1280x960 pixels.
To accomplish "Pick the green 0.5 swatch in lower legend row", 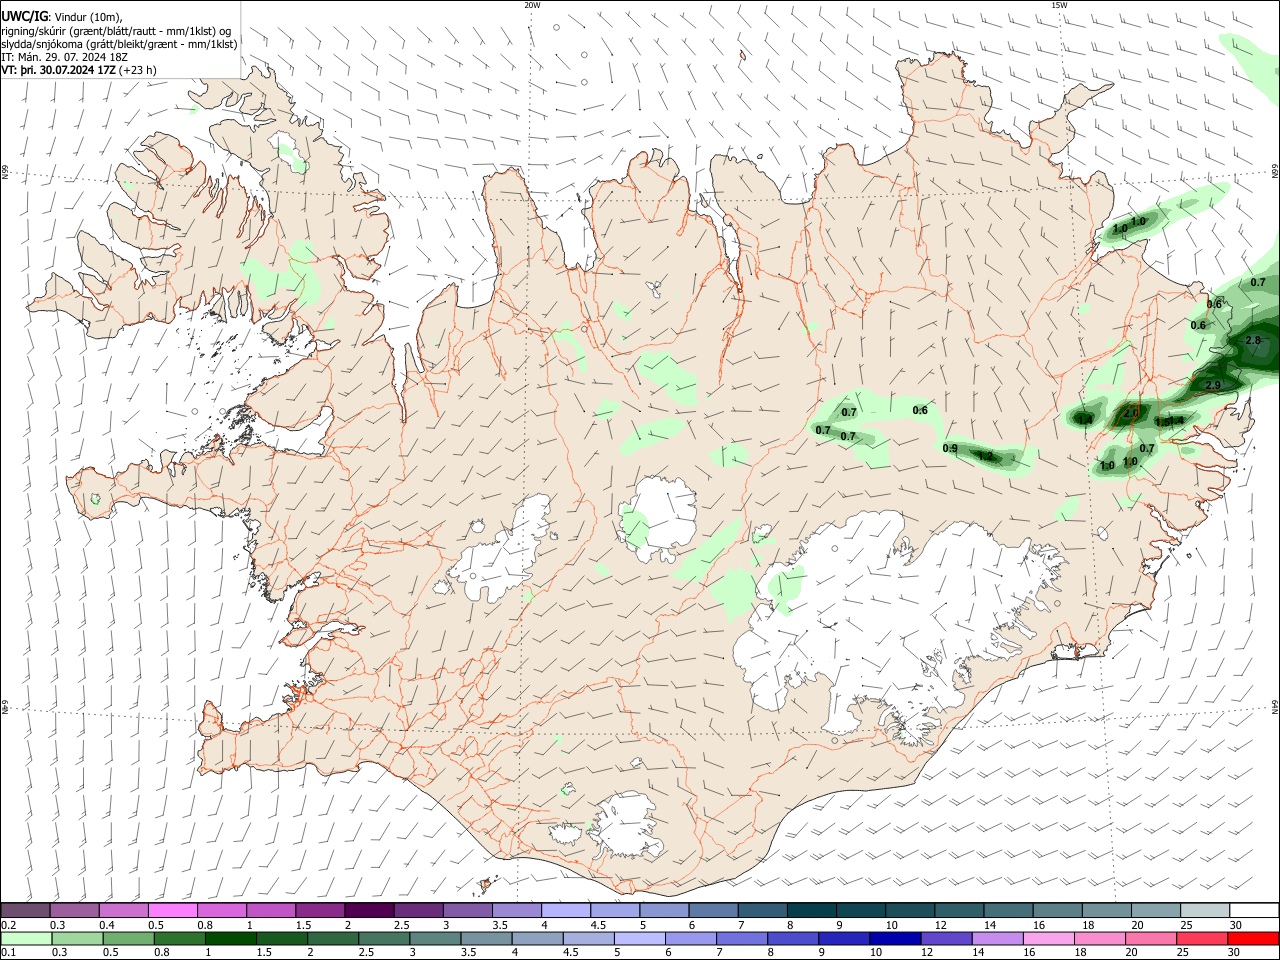I will [x=129, y=938].
